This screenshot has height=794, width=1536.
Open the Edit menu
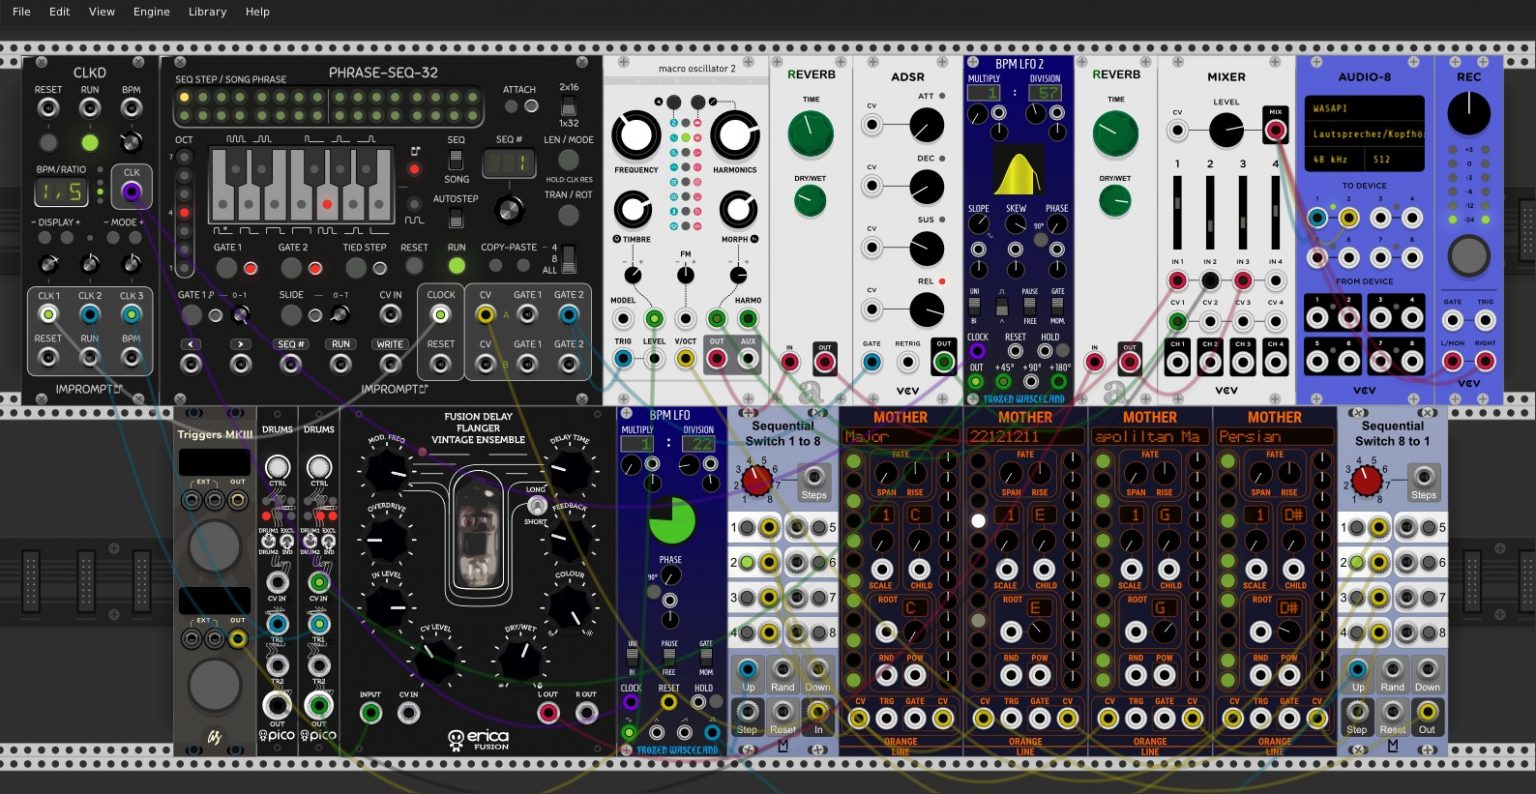59,12
